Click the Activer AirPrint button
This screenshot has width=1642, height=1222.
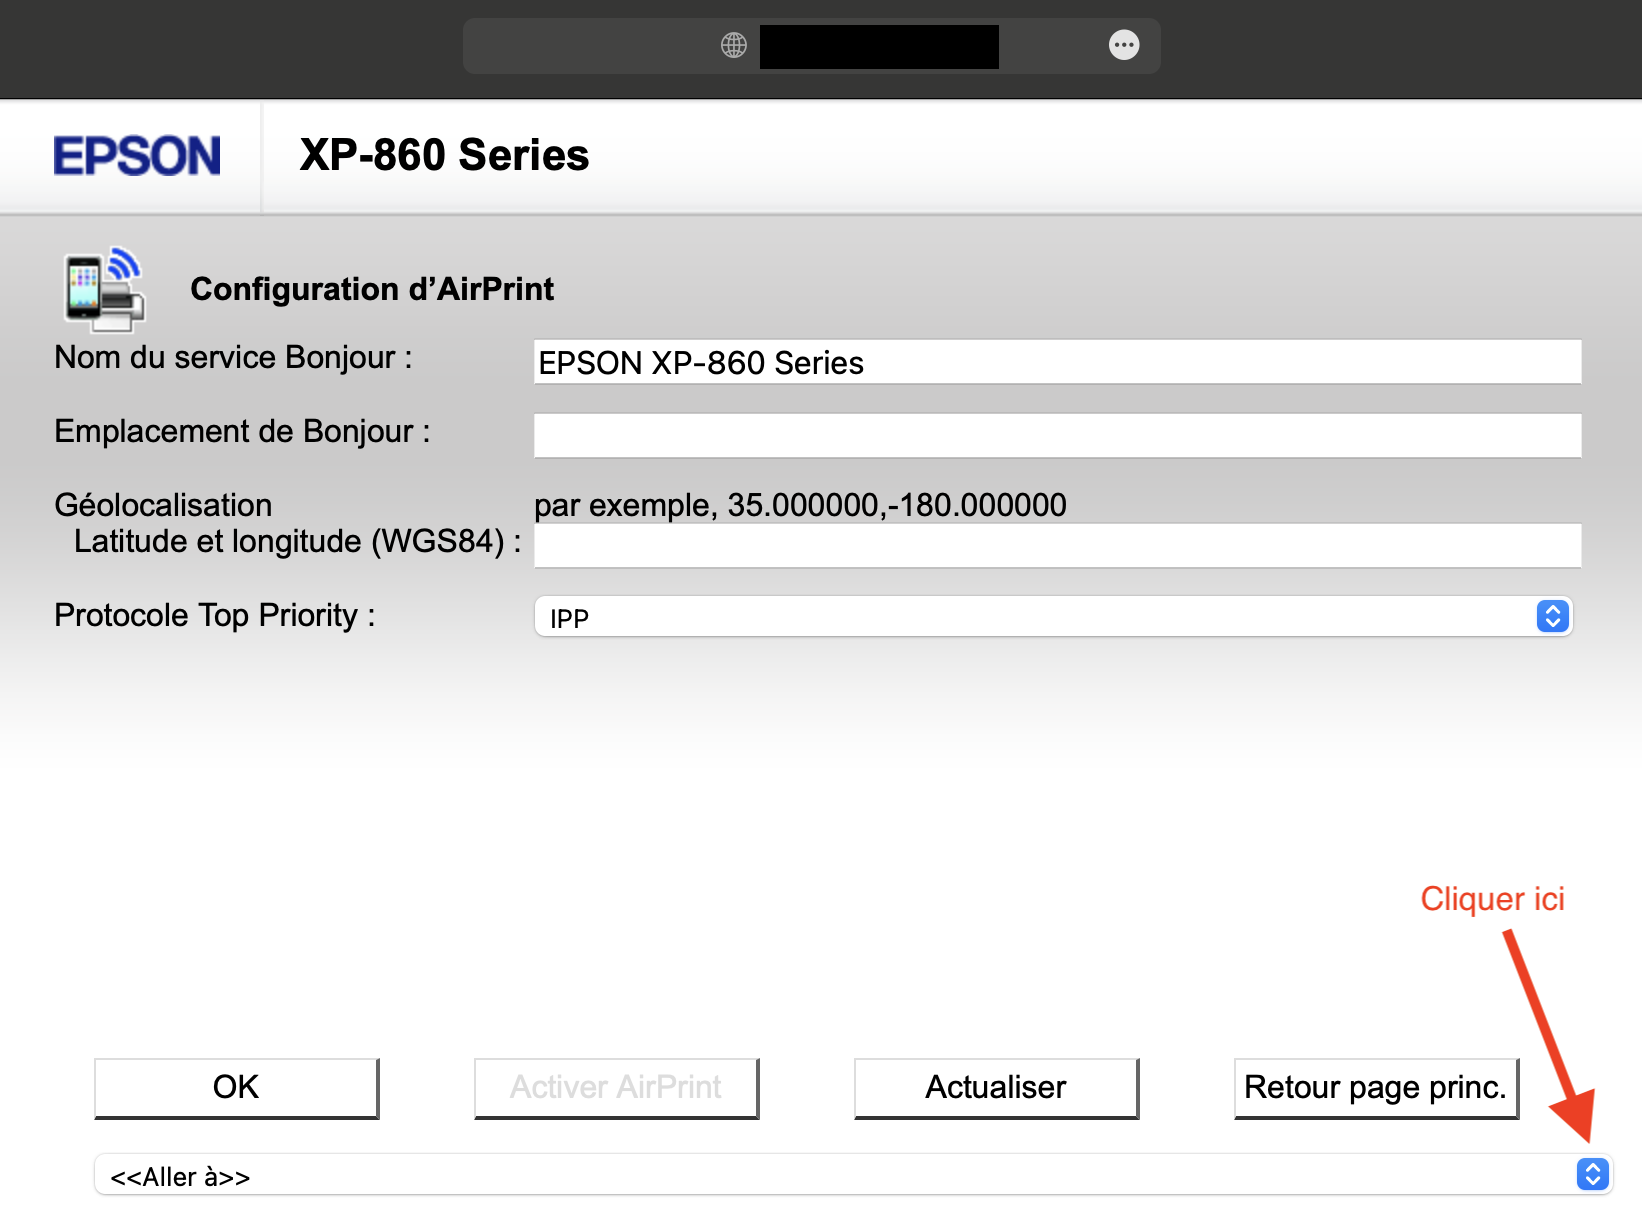tap(616, 1087)
